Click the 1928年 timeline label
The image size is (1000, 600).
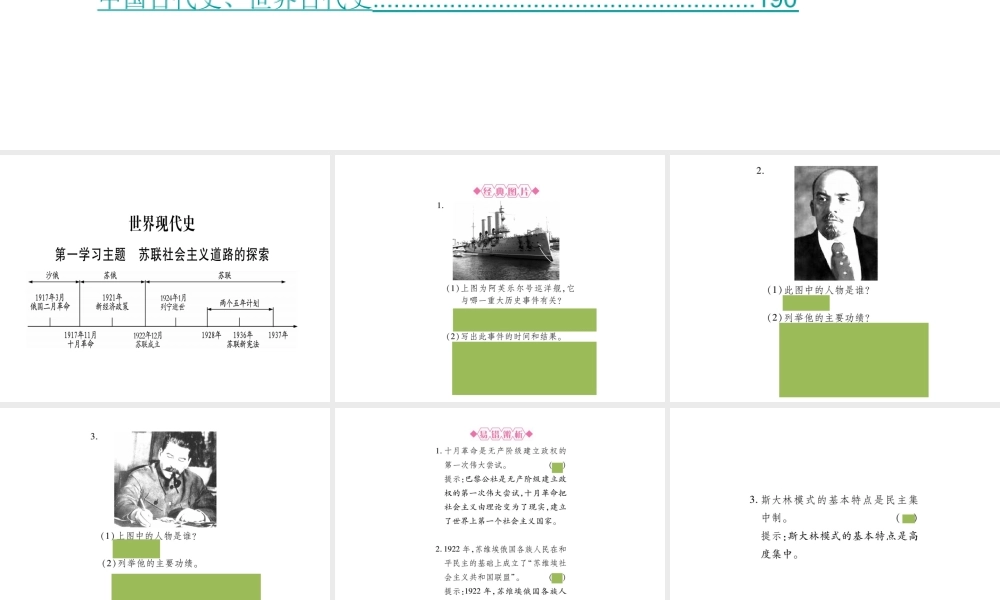tap(211, 335)
